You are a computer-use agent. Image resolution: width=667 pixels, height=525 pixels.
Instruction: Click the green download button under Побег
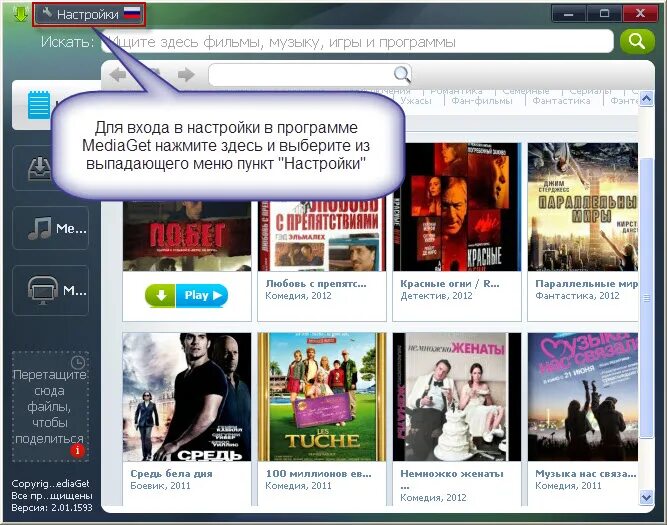pyautogui.click(x=160, y=295)
